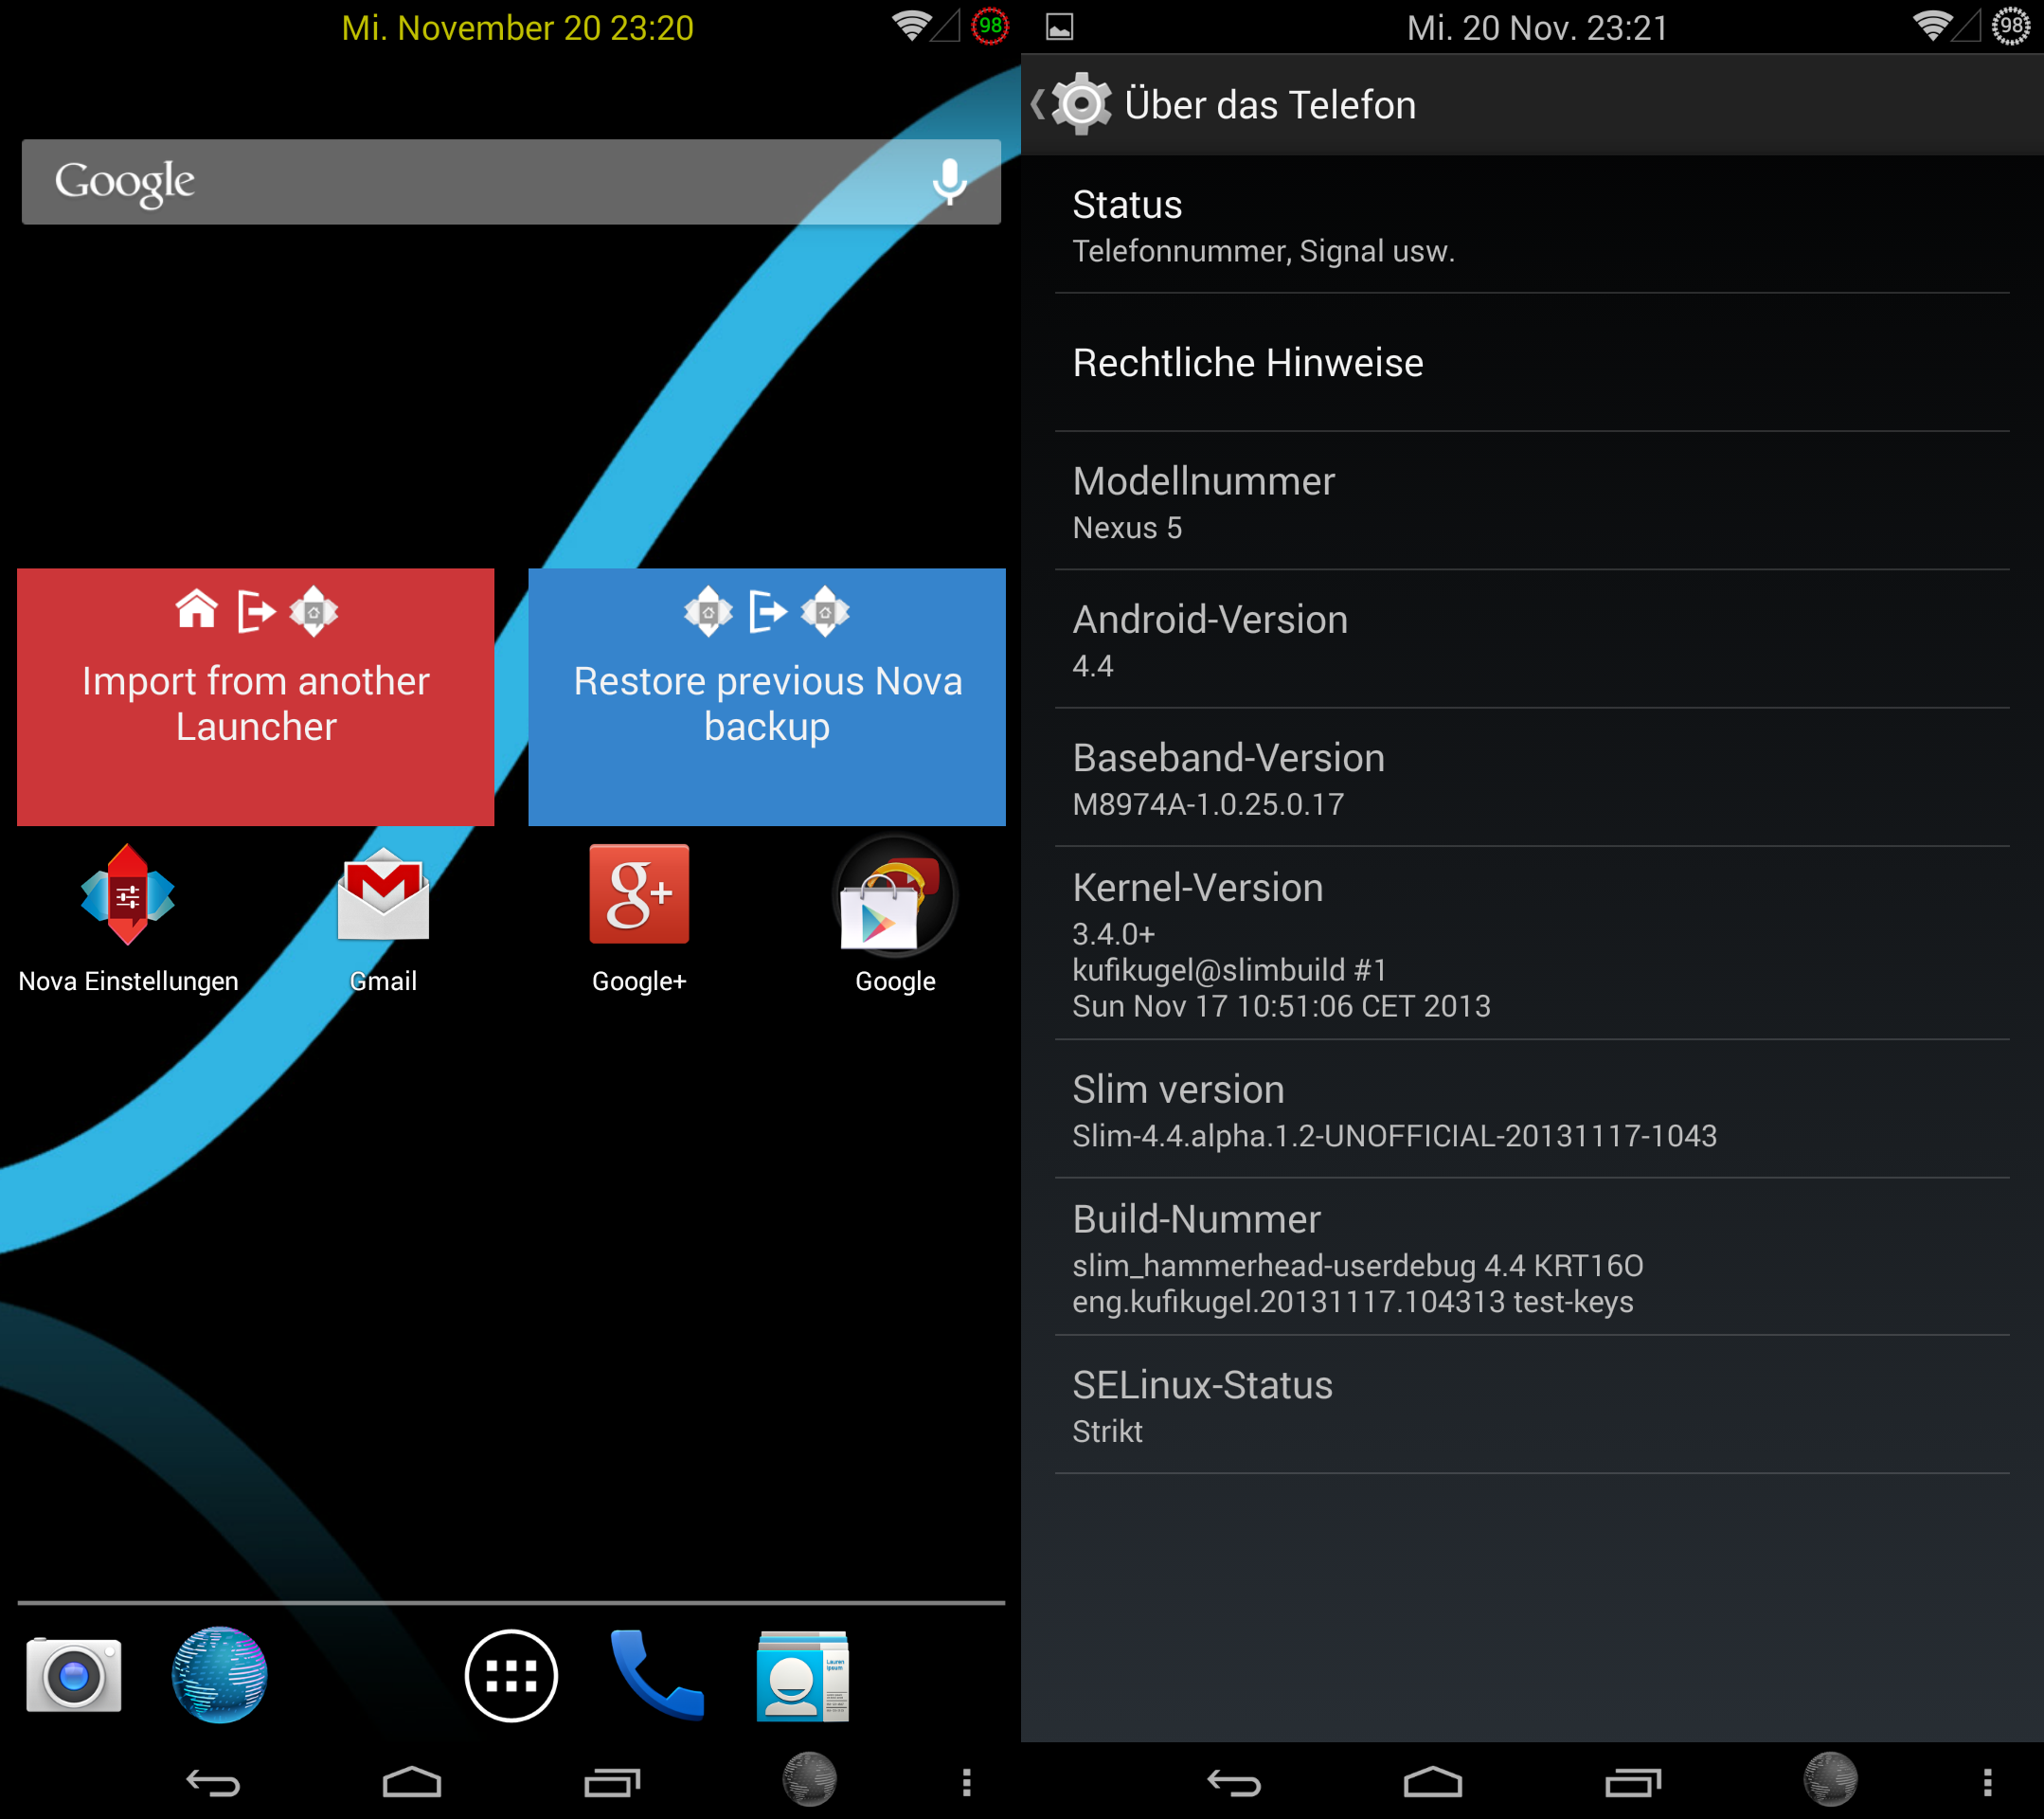Tap the date Mi. November 20 23:20
Screen dimensions: 2044x1819
click(517, 28)
